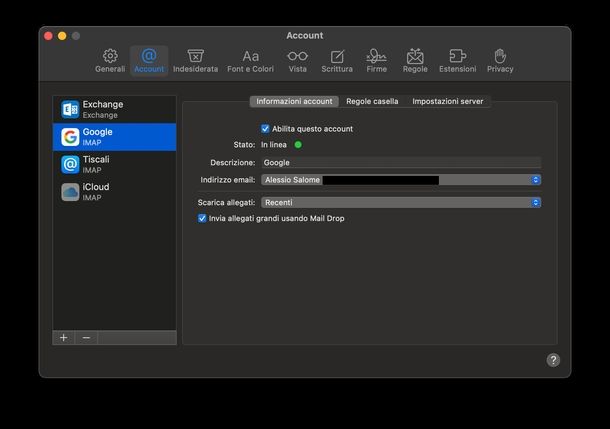Open Font e Colori settings

pos(250,60)
